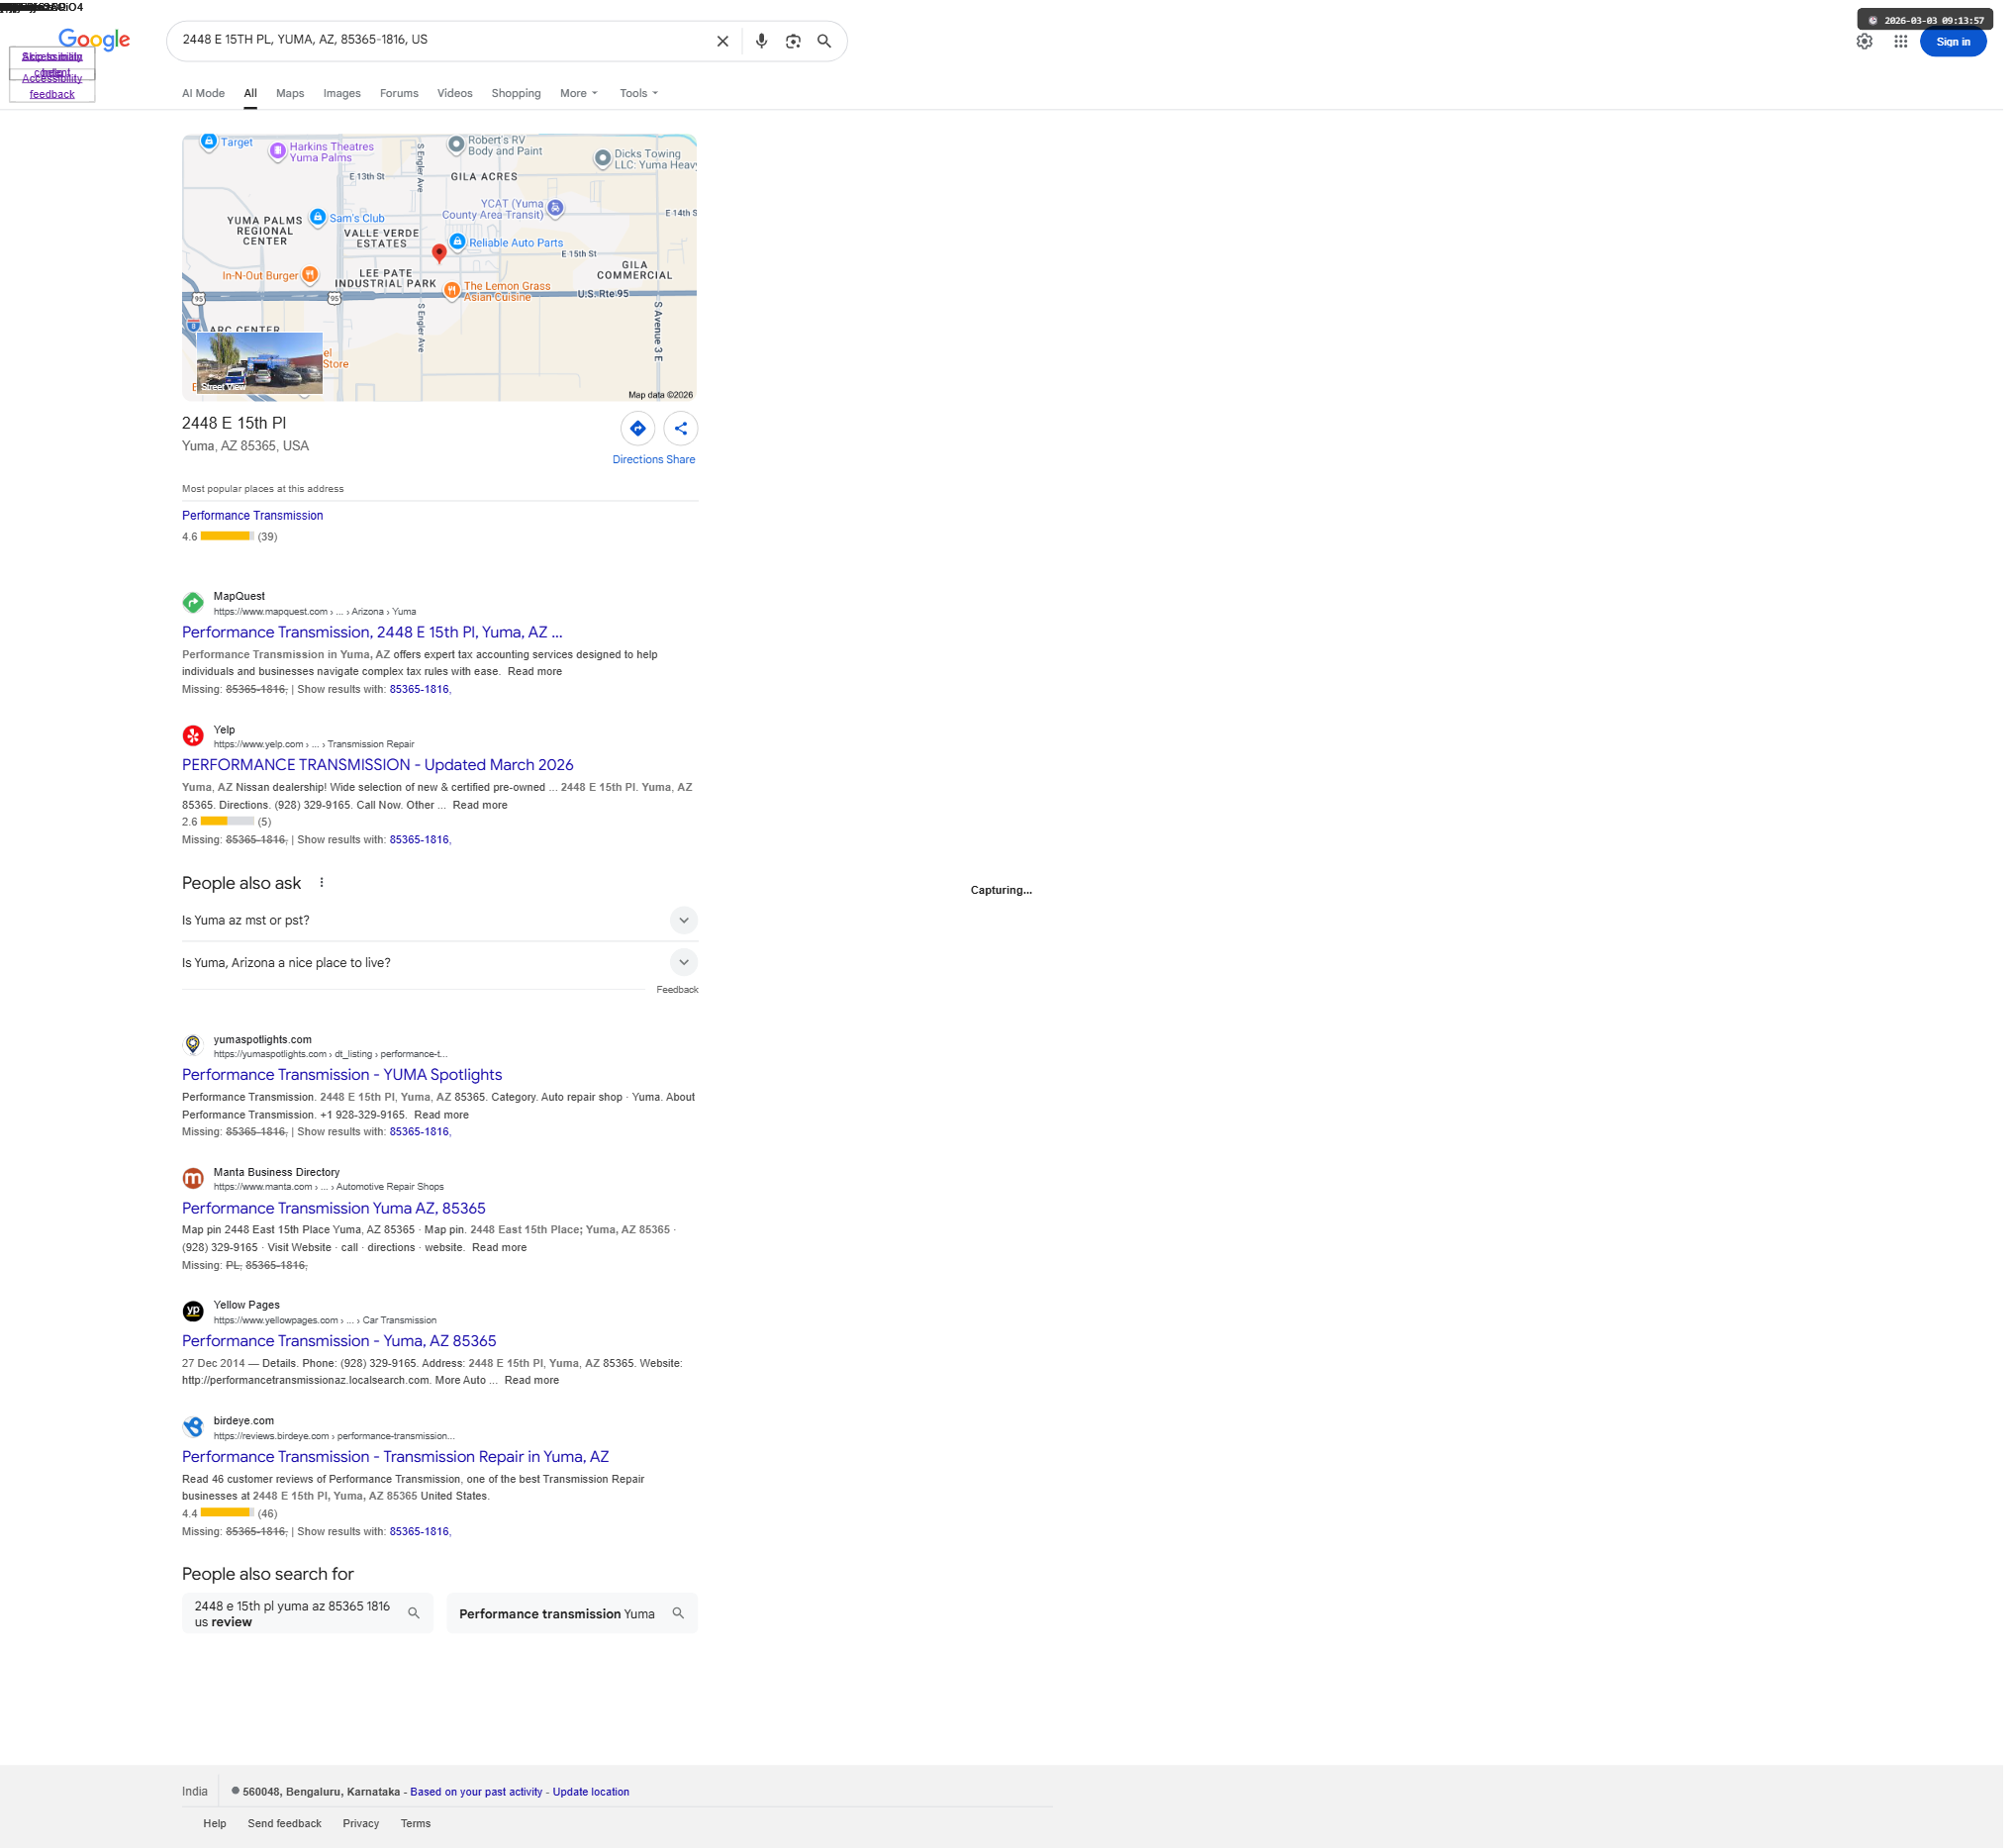The image size is (2015, 1848).
Task: Open the Tools dropdown
Action: (x=642, y=94)
